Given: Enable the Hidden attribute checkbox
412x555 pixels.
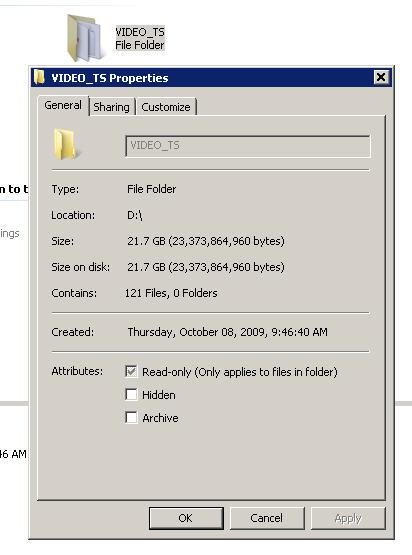Looking at the screenshot, I should click(x=131, y=395).
